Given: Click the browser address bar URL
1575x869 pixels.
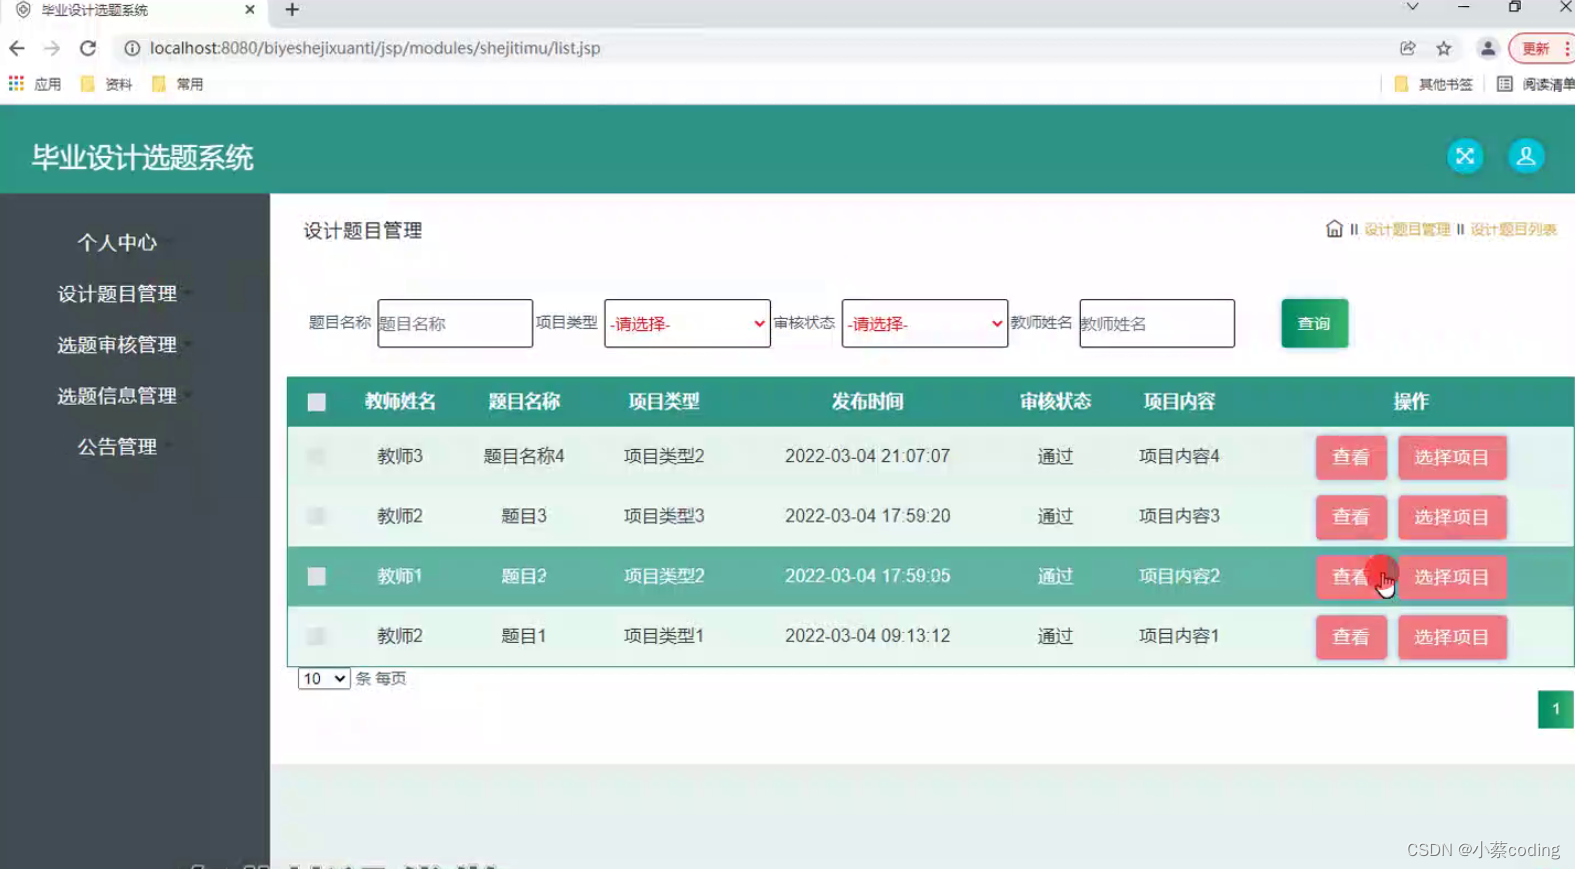Looking at the screenshot, I should tap(375, 48).
